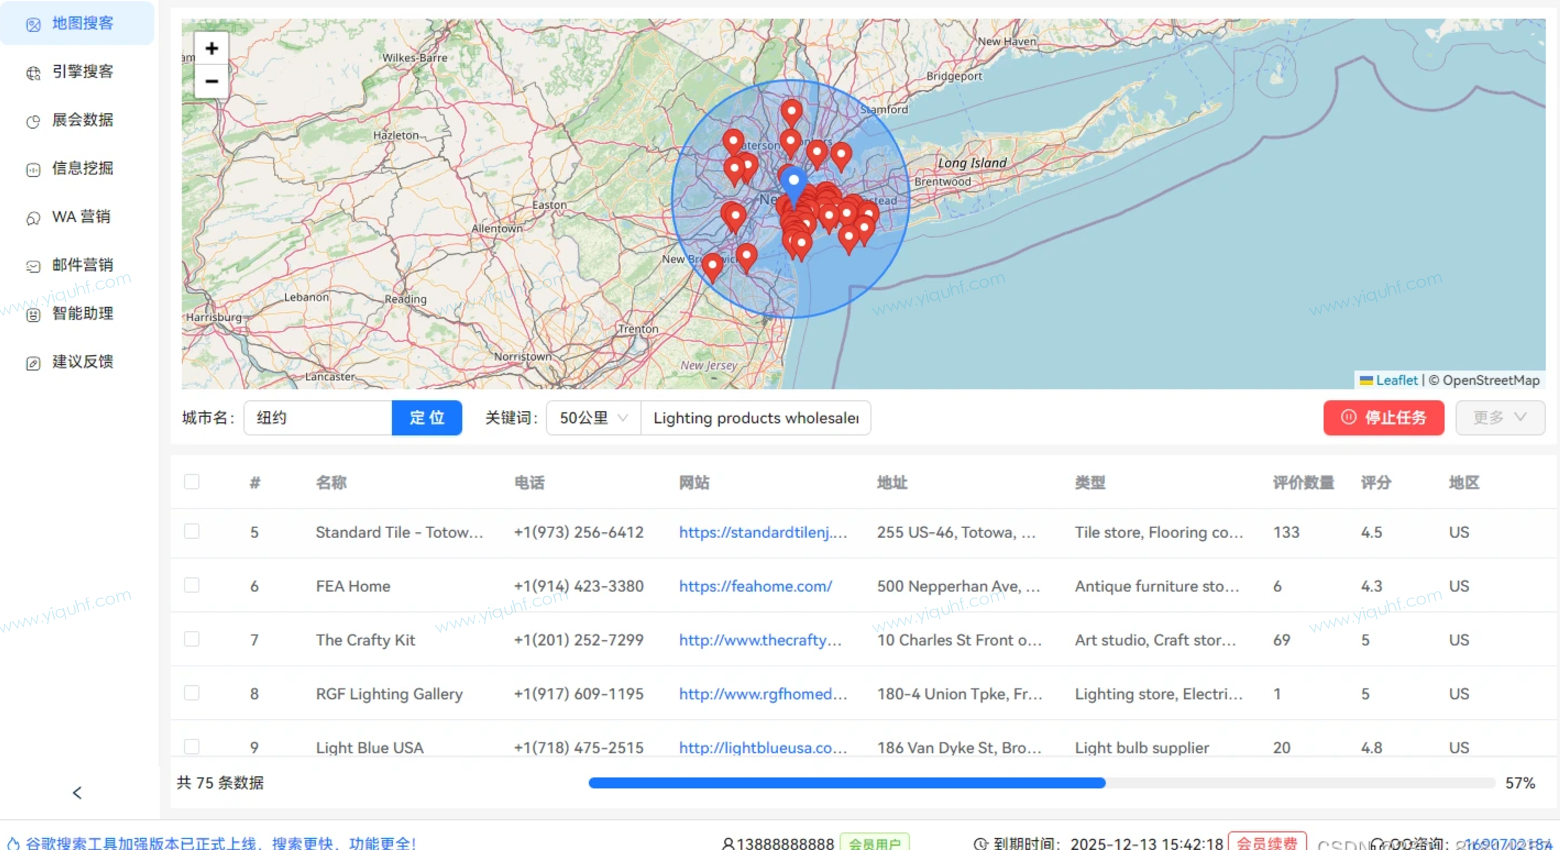Check the FEA Home row checkbox

pyautogui.click(x=192, y=585)
